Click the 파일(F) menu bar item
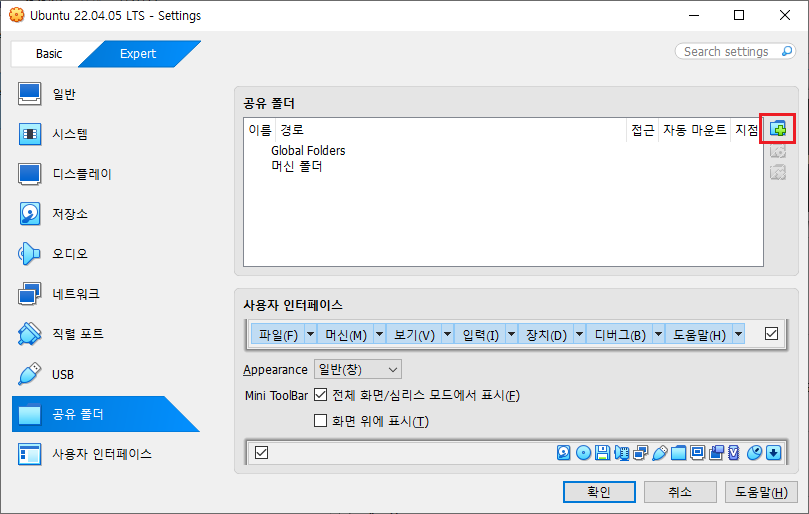 (x=278, y=335)
